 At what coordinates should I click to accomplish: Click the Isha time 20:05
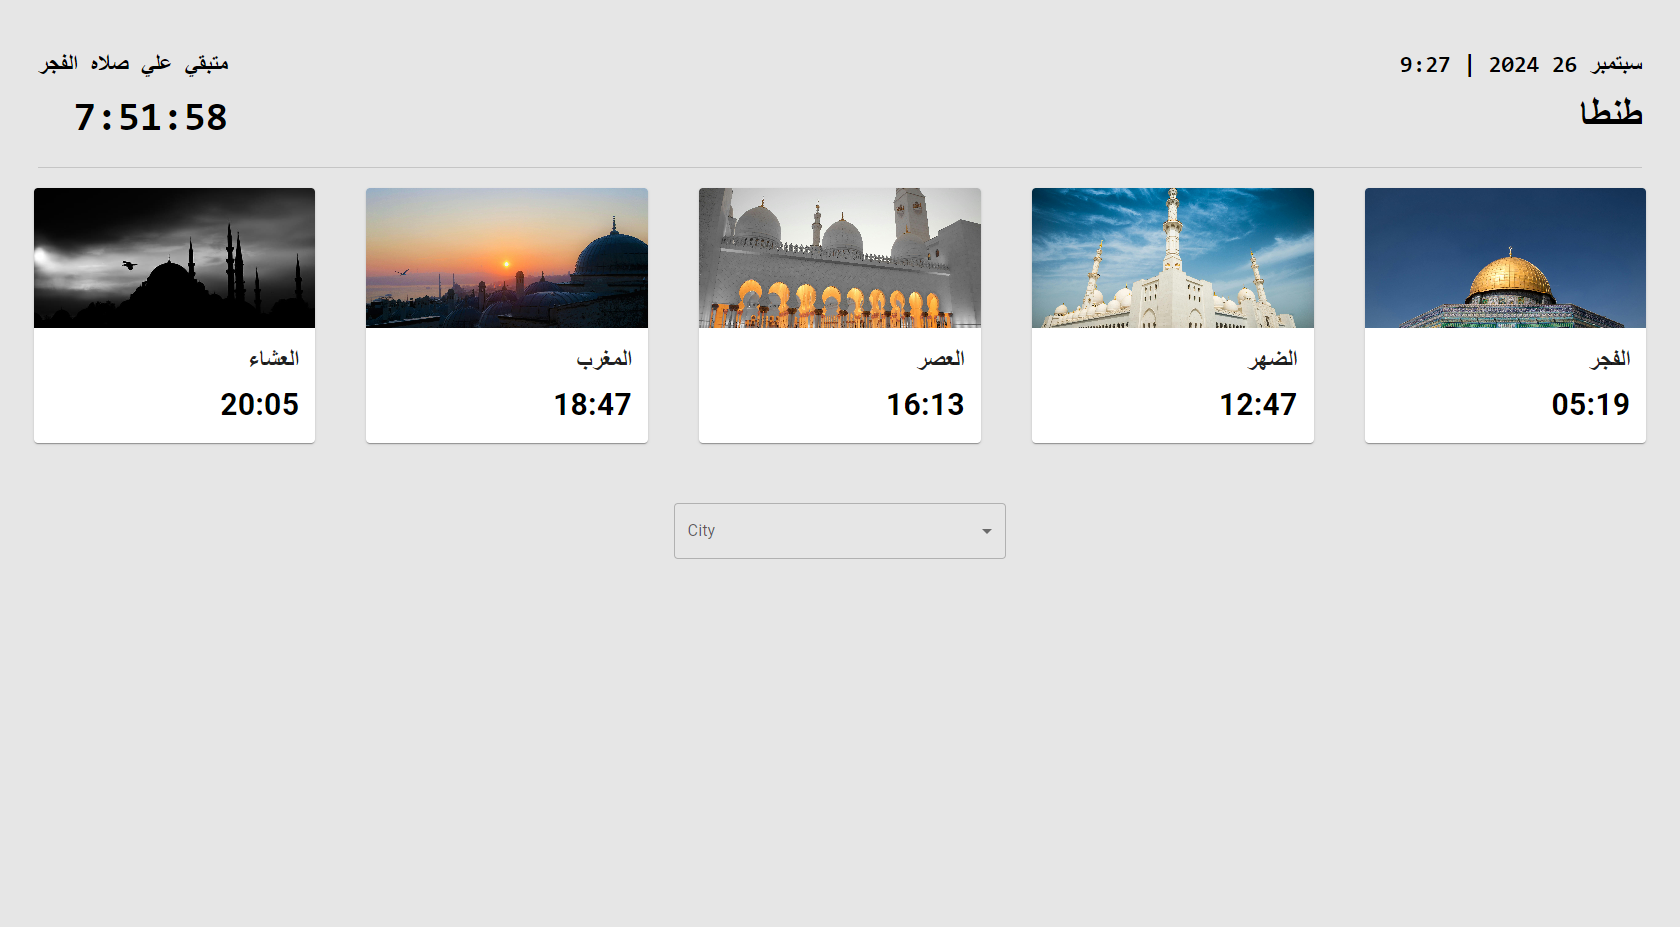[x=259, y=404]
